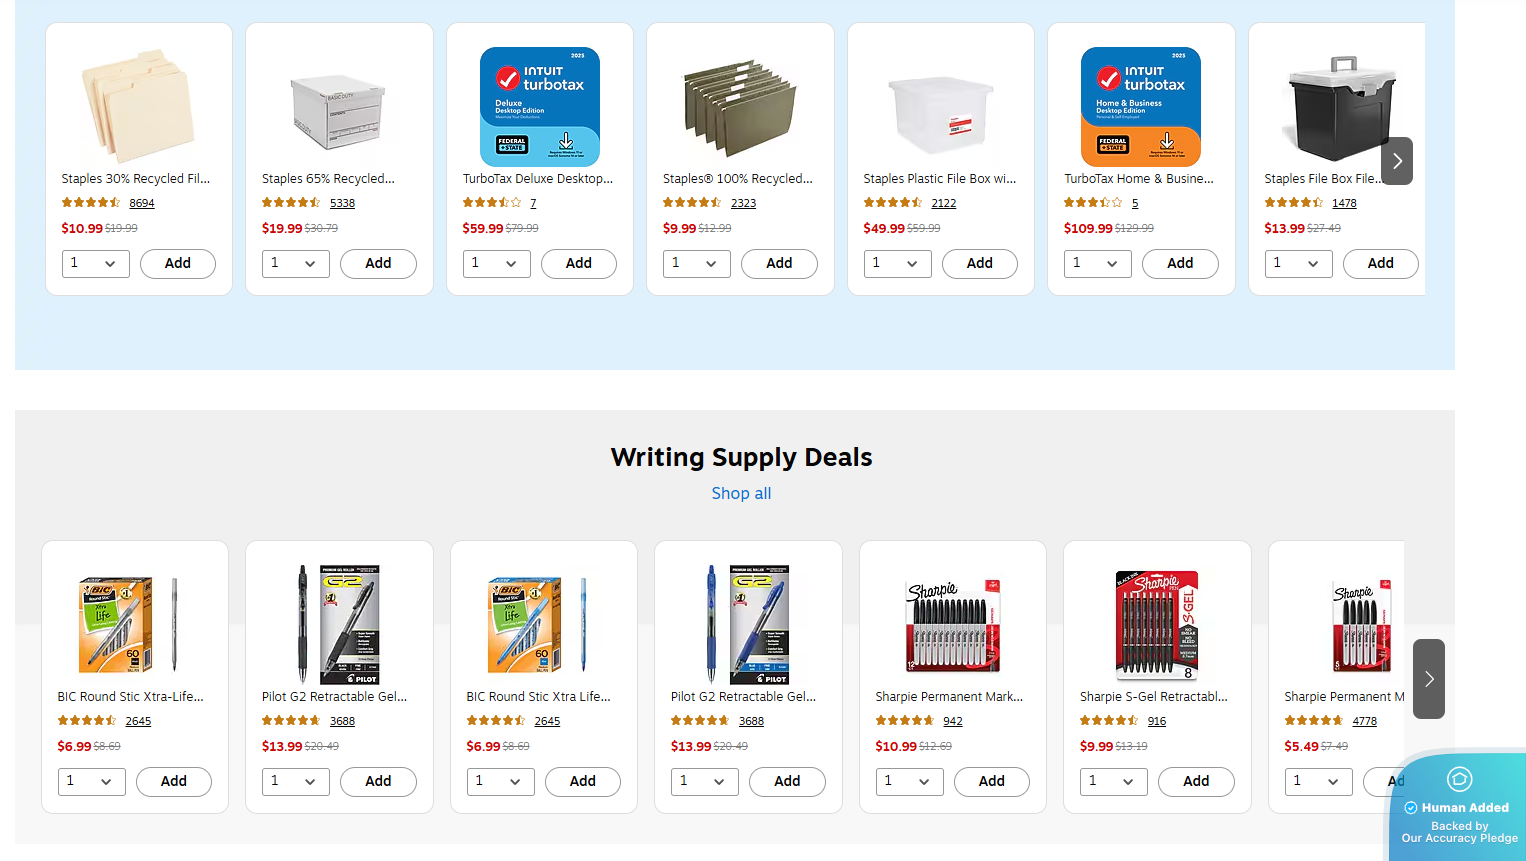Add BIC Round Stic Xtra-Life black pens
The height and width of the screenshot is (861, 1526).
[x=173, y=782]
